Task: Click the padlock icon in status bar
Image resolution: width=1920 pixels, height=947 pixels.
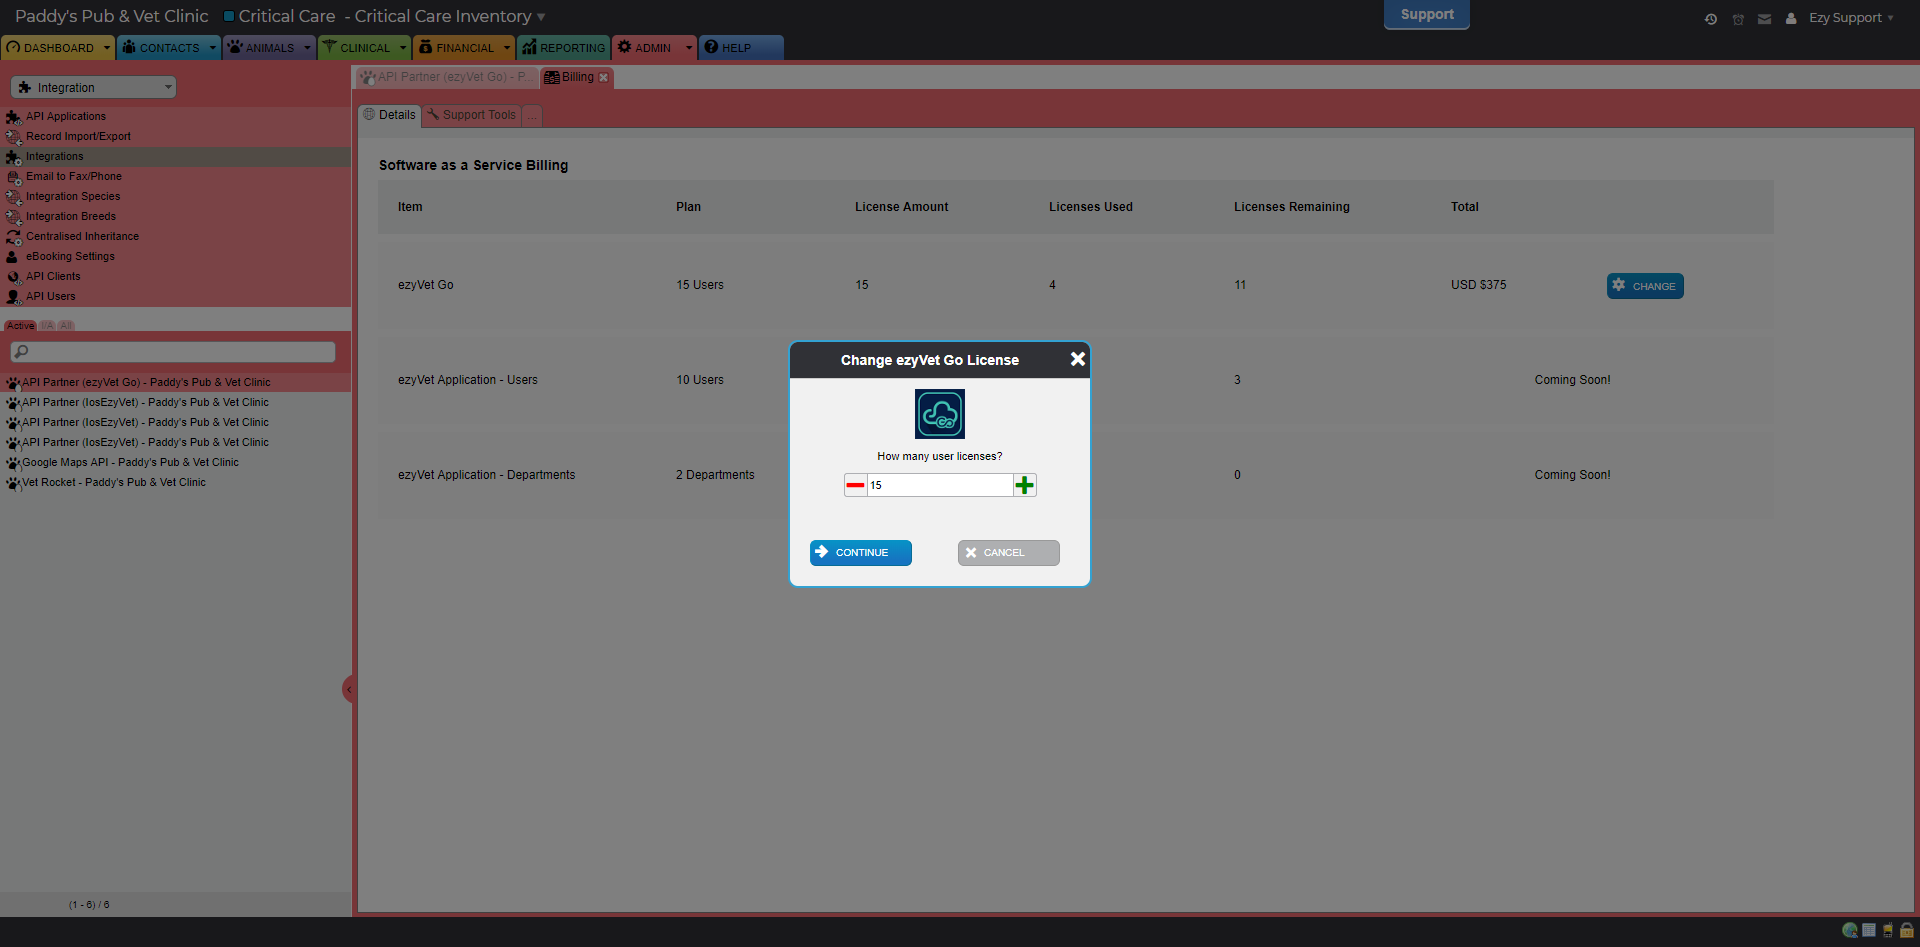Action: (1907, 930)
